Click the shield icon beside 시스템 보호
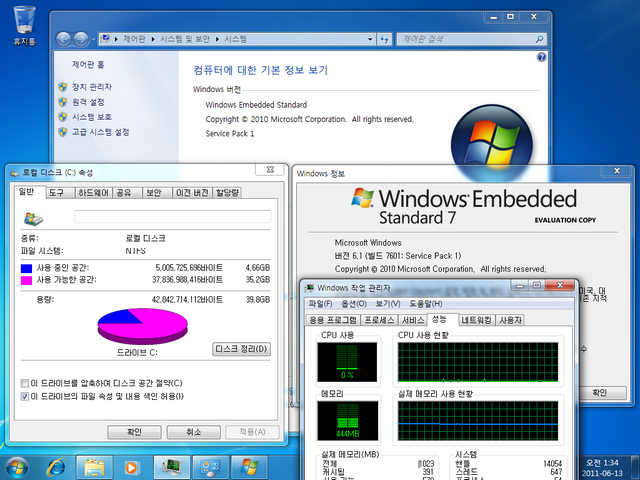The image size is (640, 480). tap(62, 117)
